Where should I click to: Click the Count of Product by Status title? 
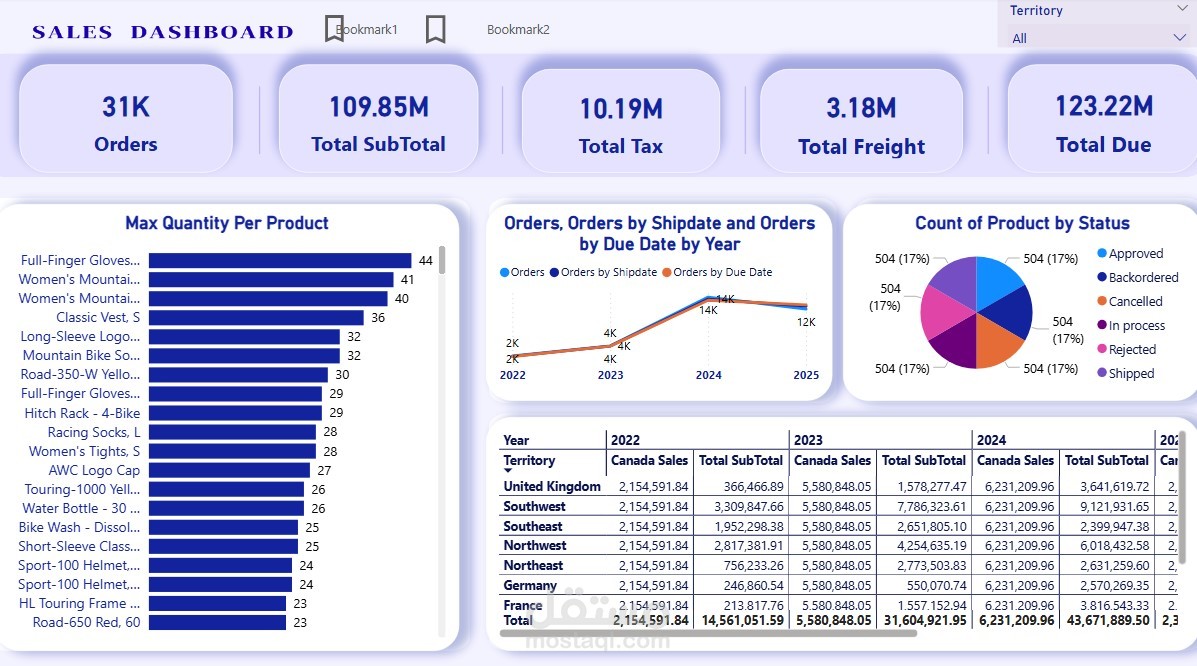coord(1022,223)
